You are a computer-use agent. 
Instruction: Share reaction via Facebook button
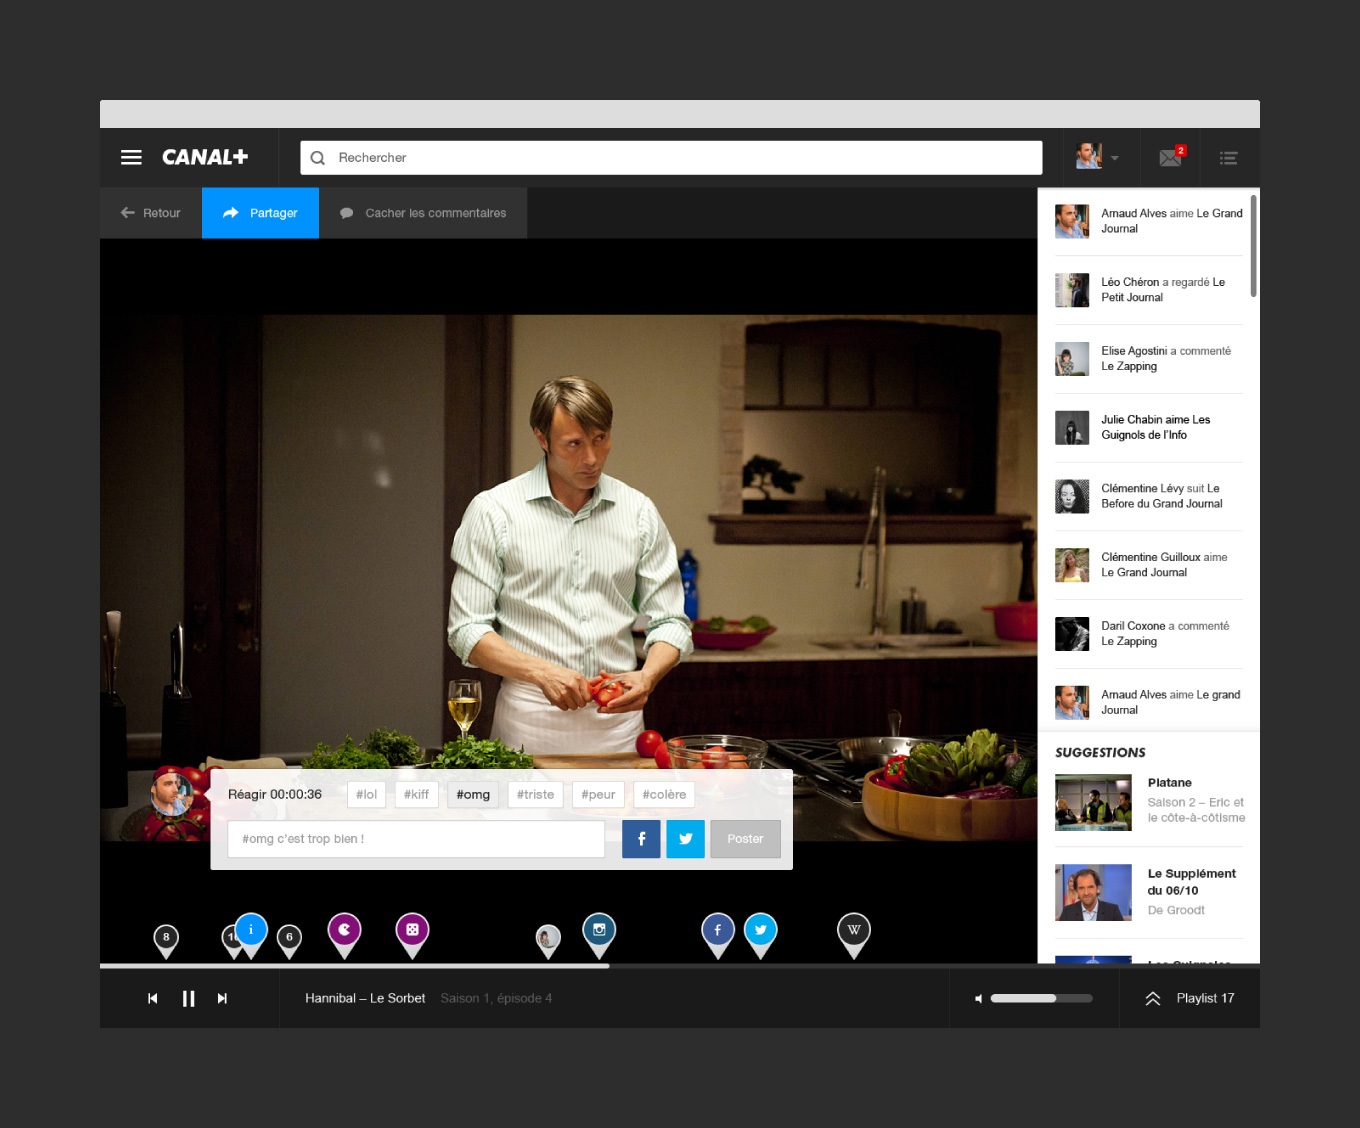click(641, 839)
